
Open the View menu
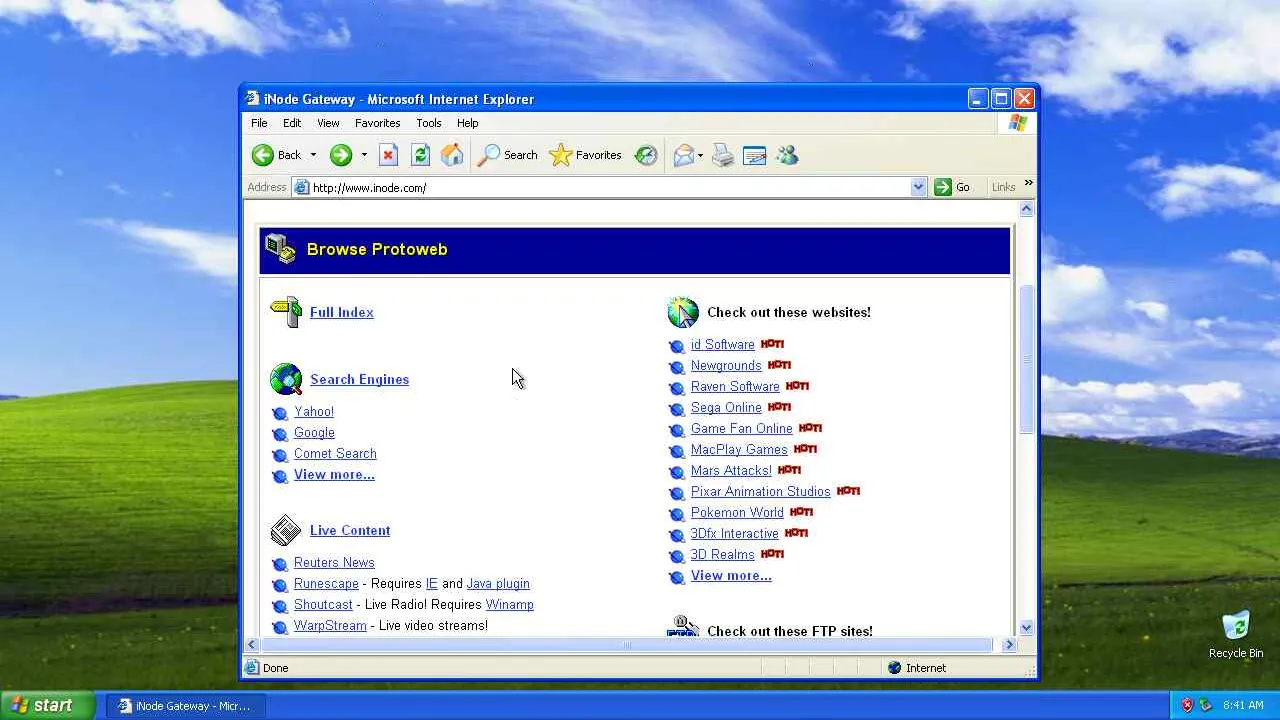(x=328, y=123)
